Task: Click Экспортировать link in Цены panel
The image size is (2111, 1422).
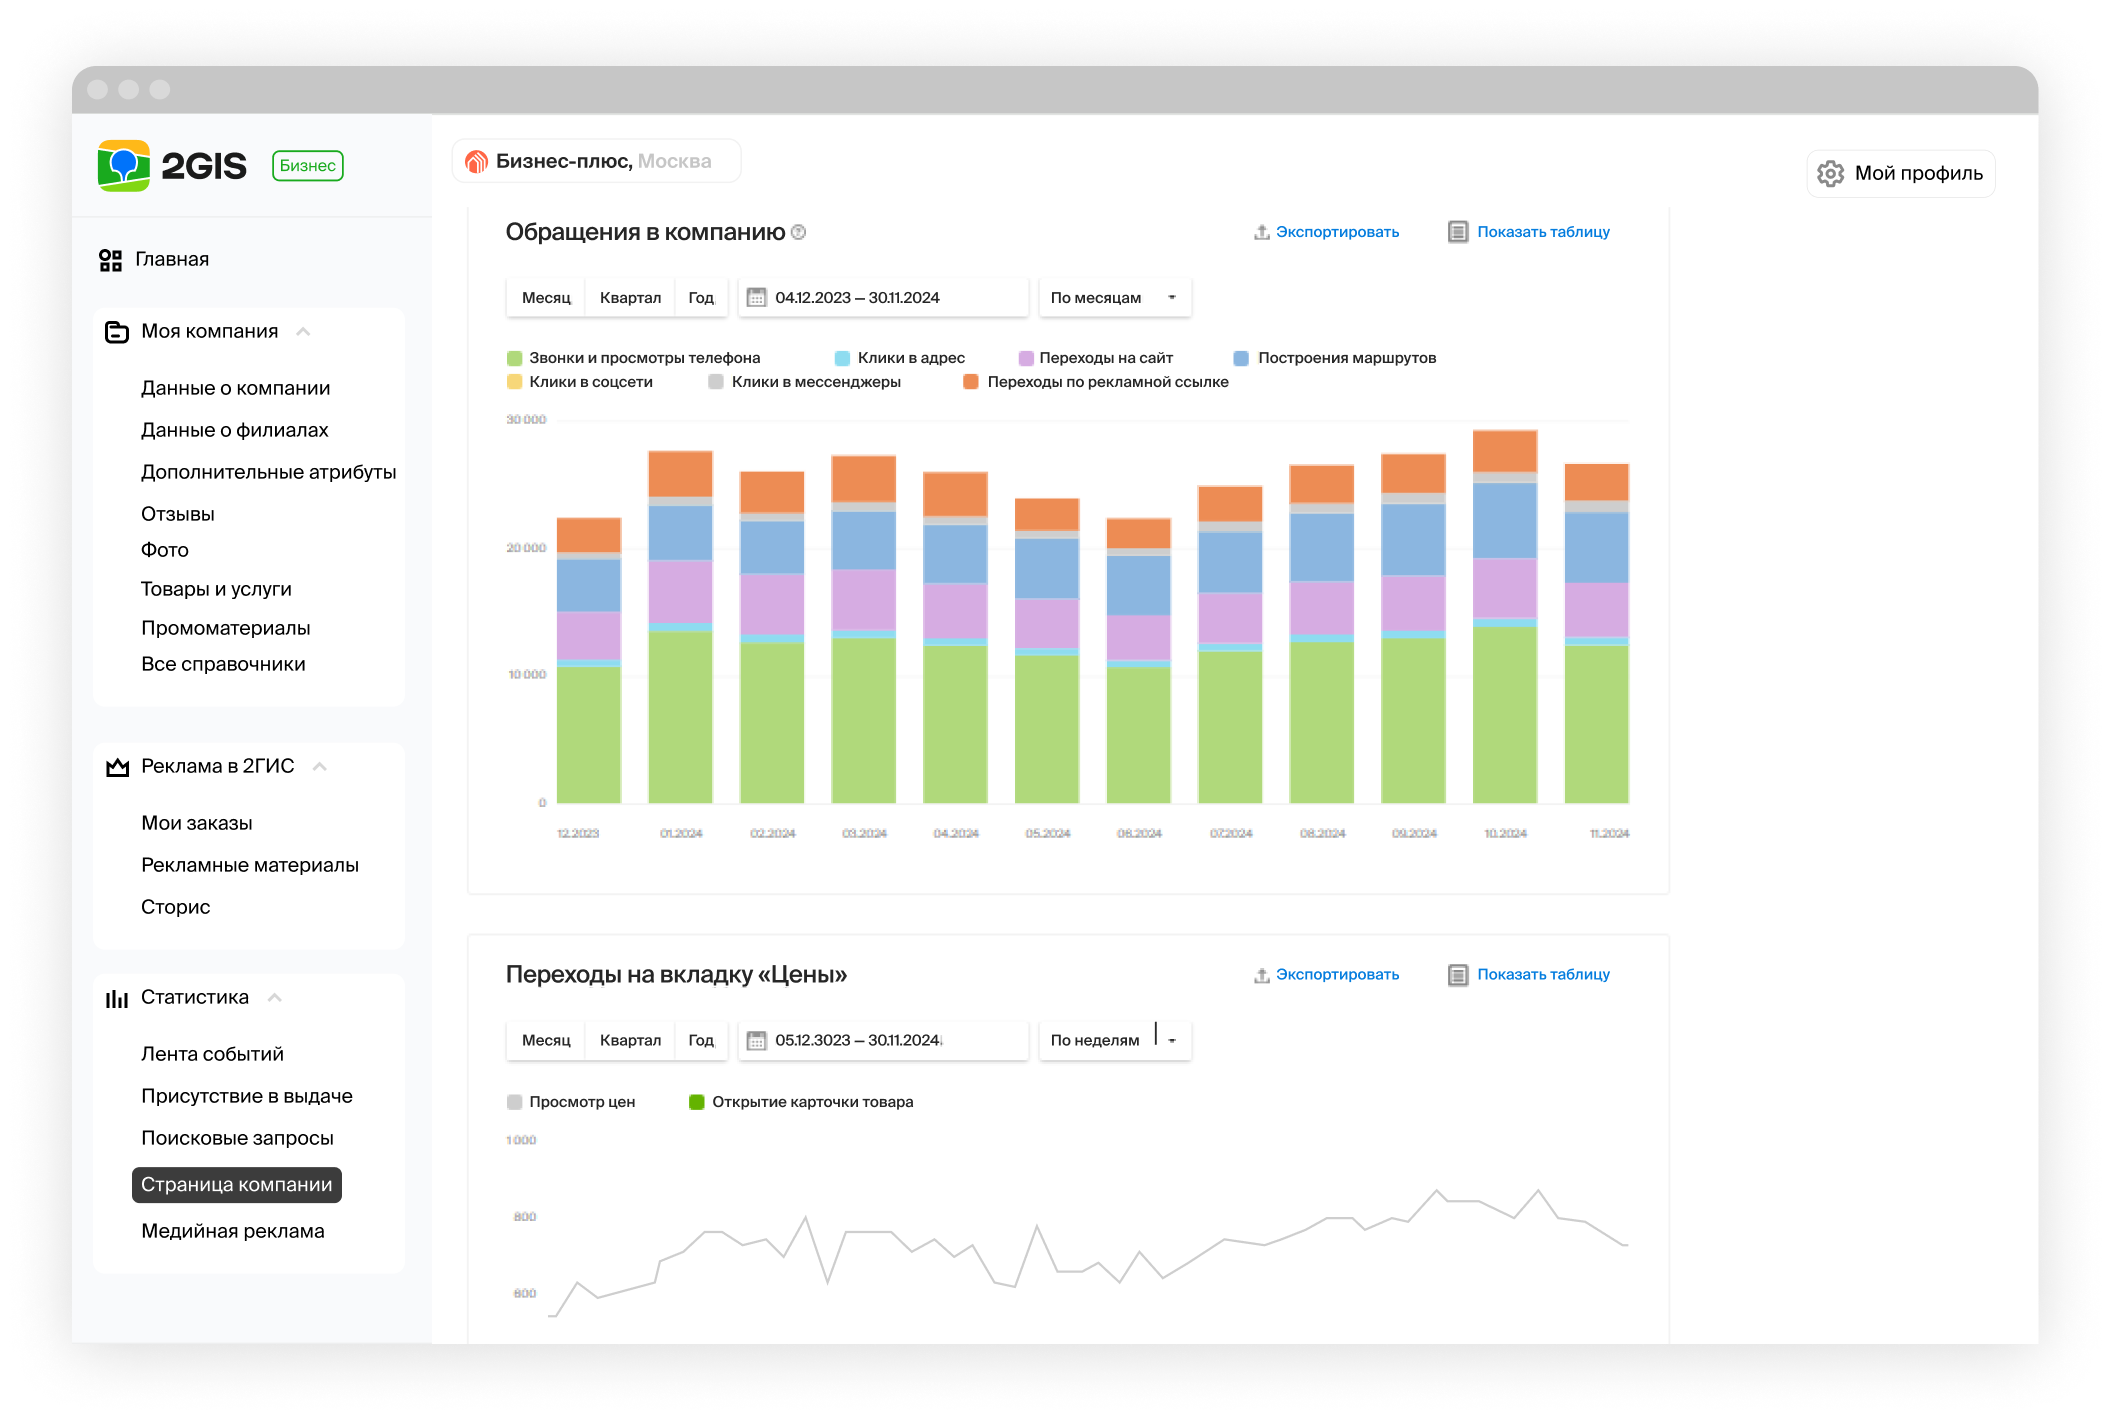Action: (x=1337, y=975)
